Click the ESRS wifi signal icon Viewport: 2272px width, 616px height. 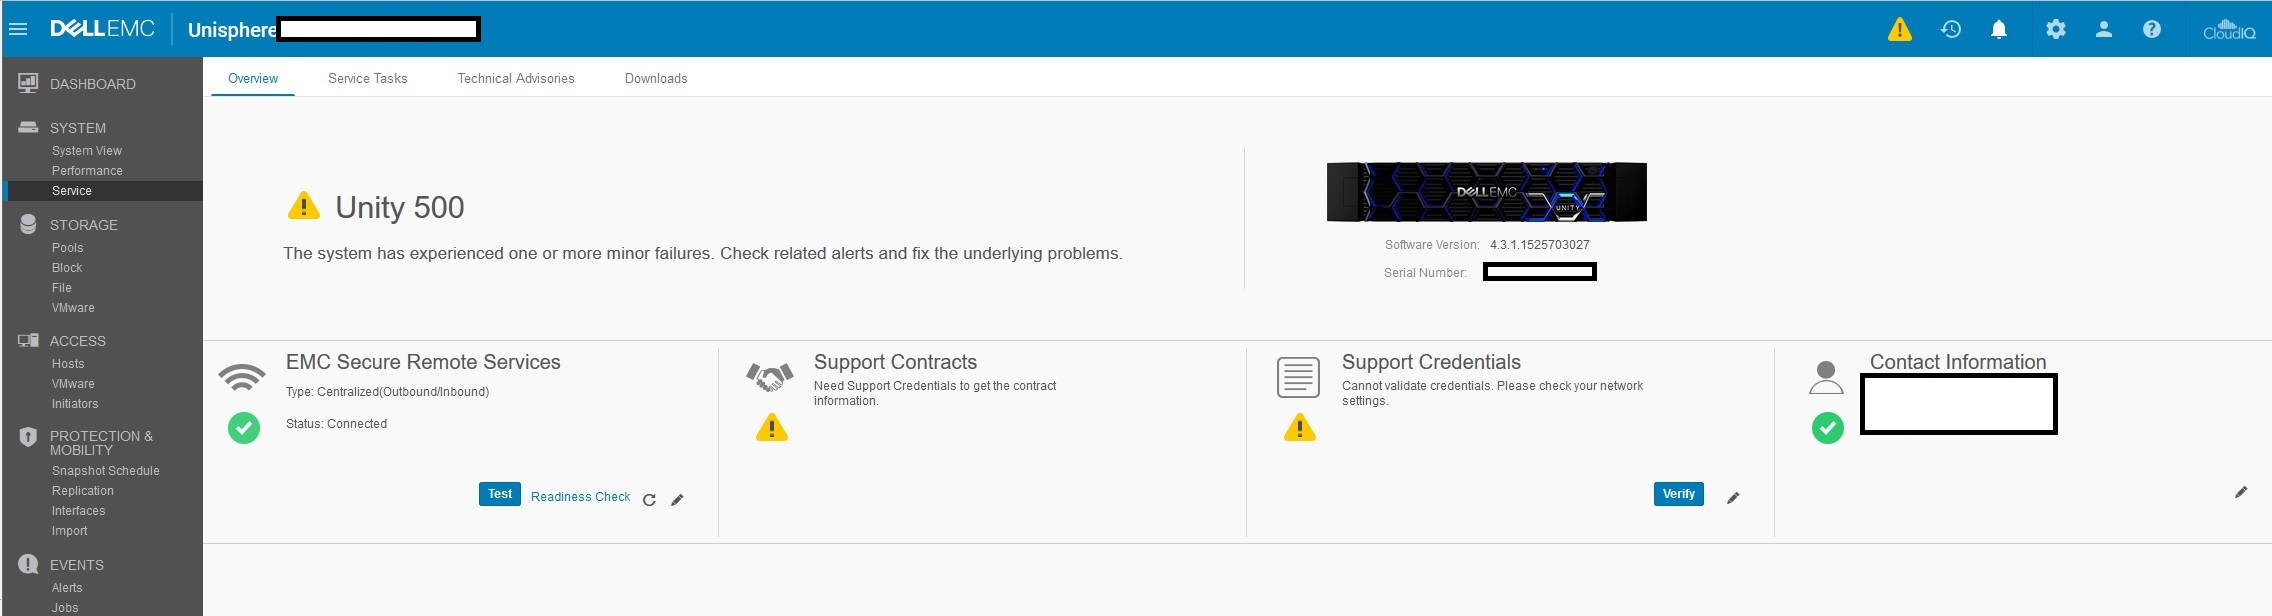(x=243, y=377)
